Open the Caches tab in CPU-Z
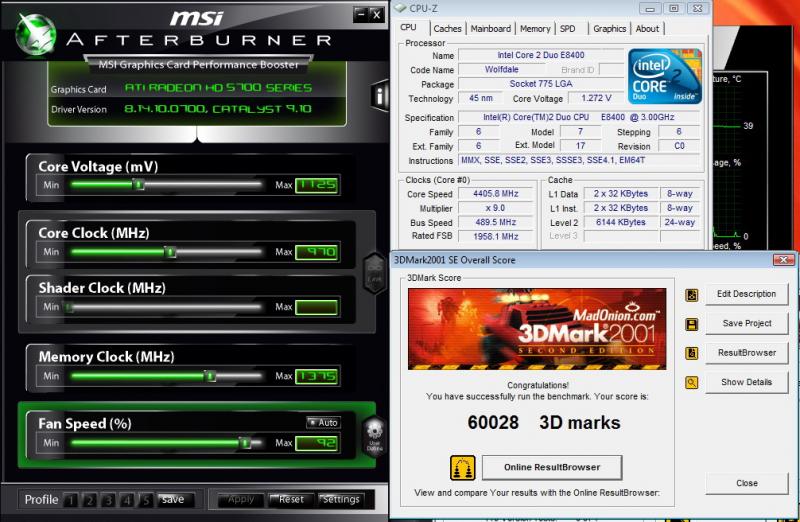 [447, 29]
